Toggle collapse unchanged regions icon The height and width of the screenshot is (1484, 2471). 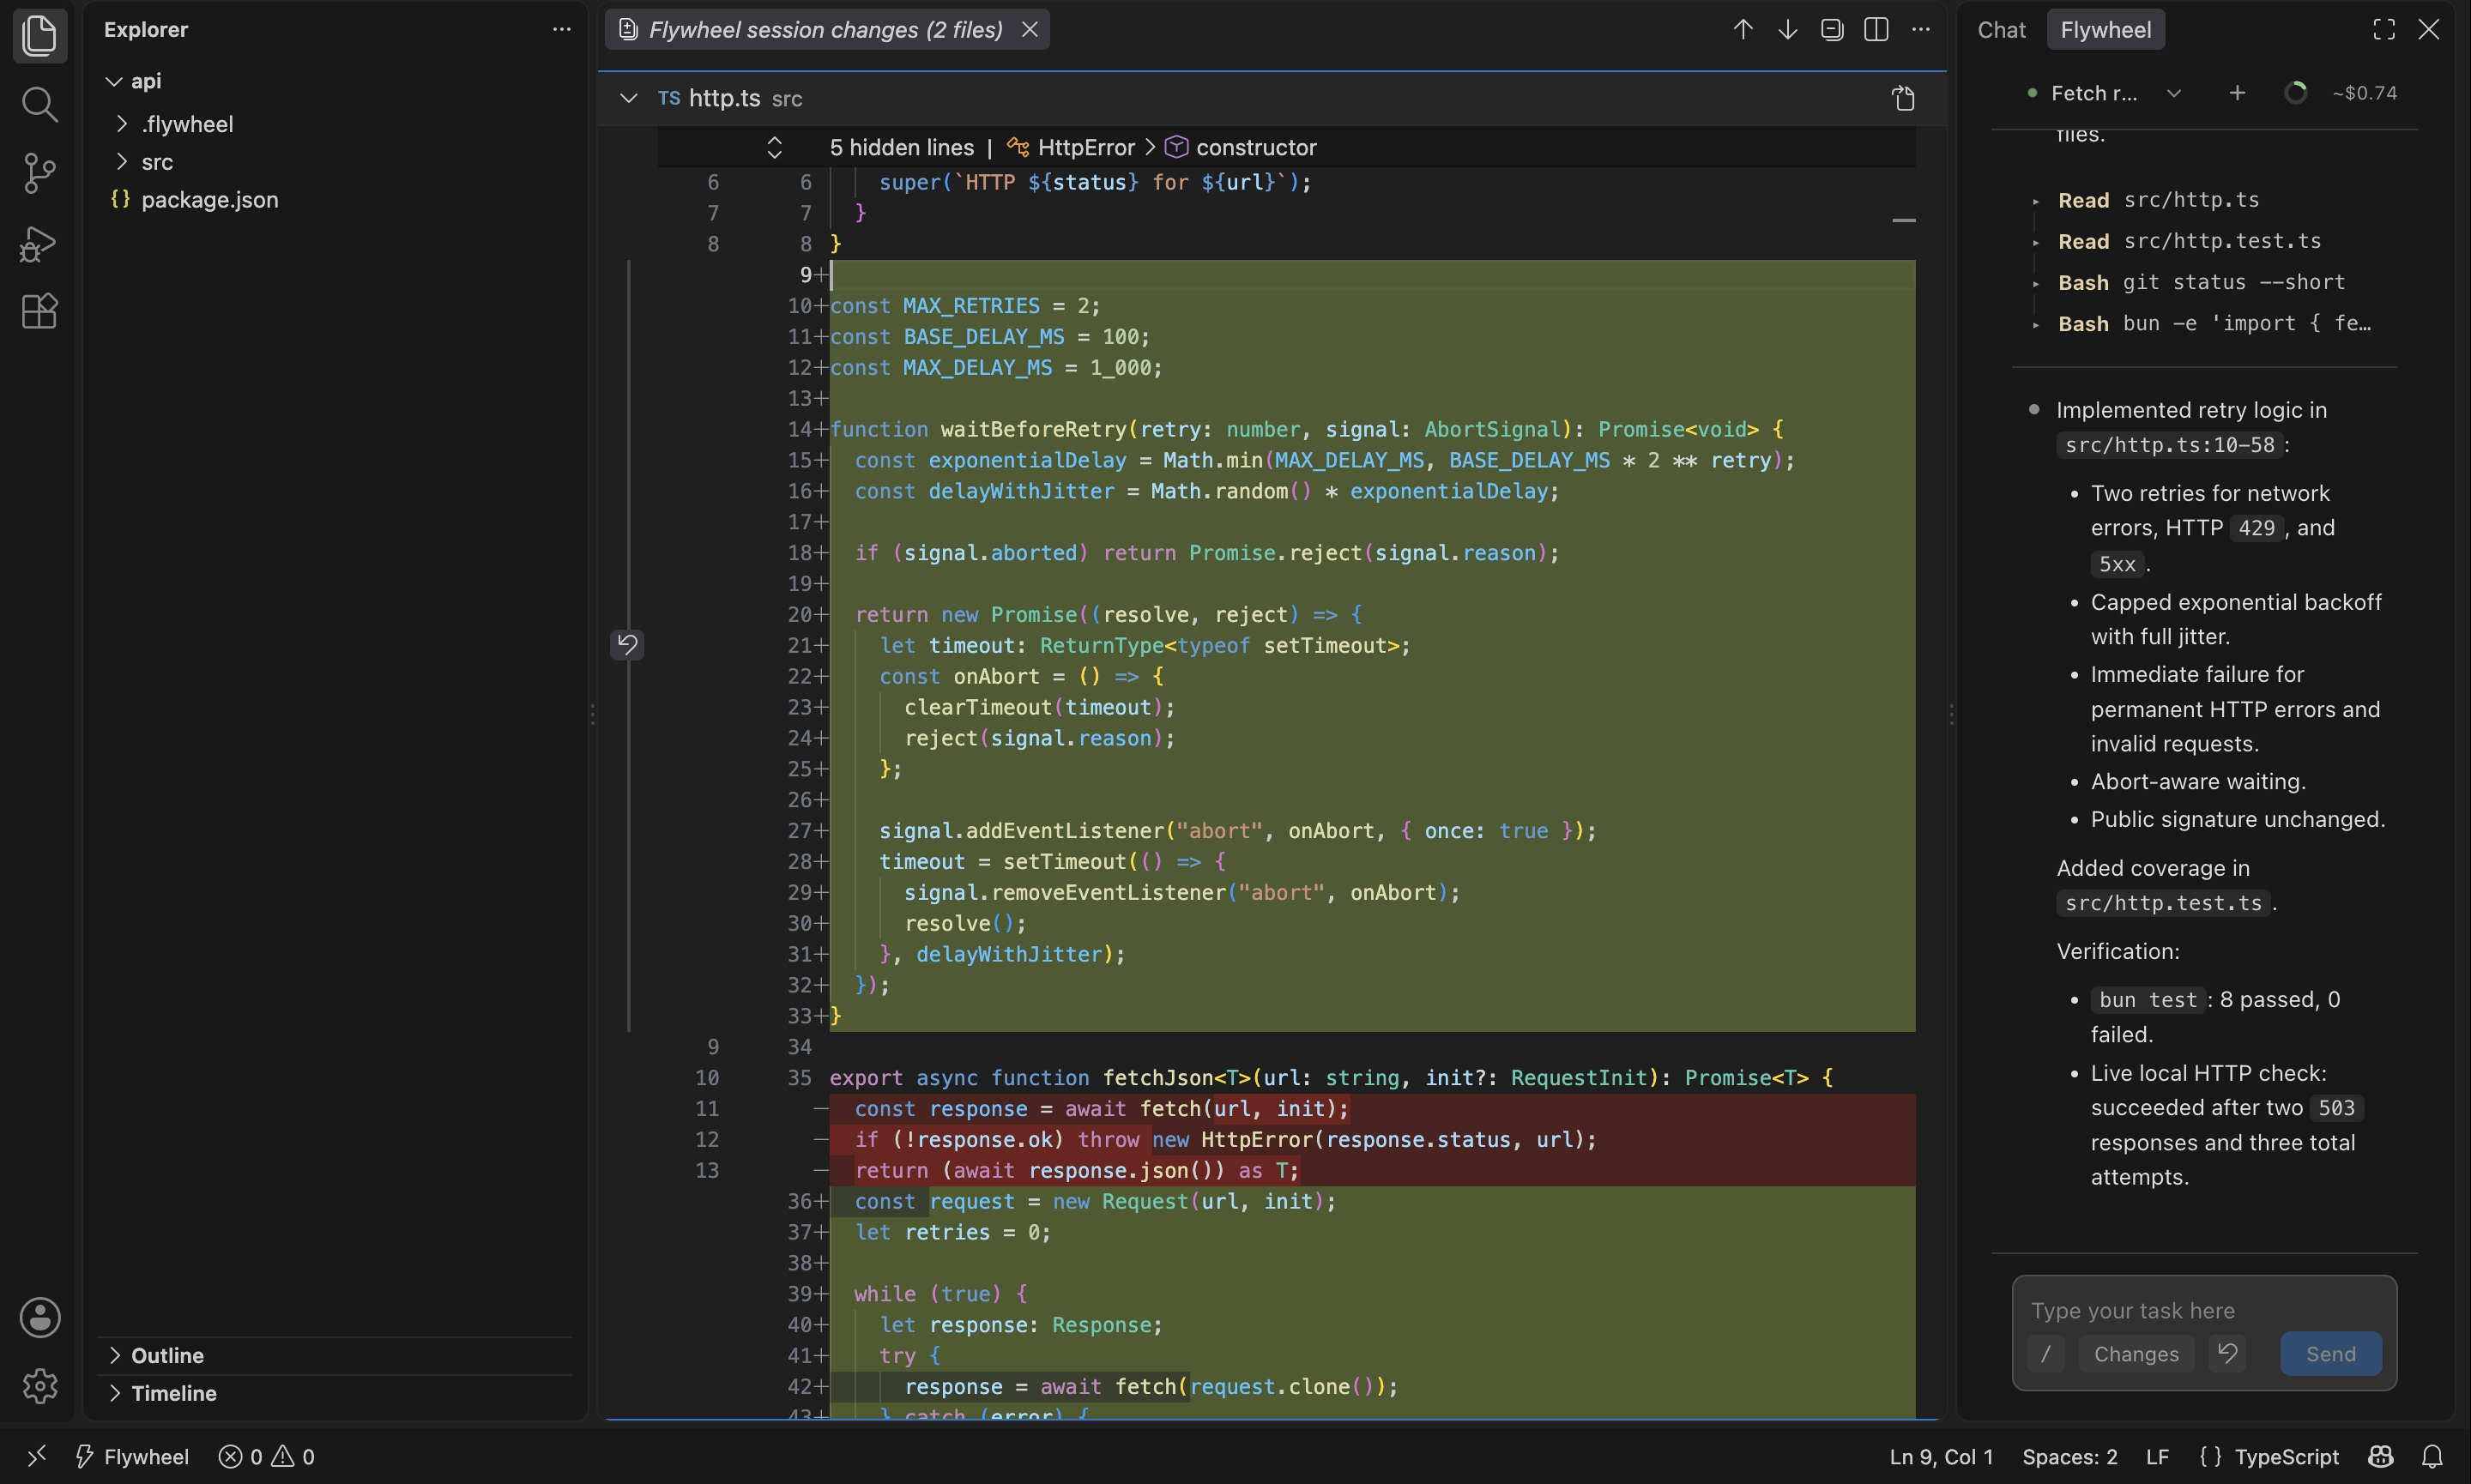point(1832,29)
